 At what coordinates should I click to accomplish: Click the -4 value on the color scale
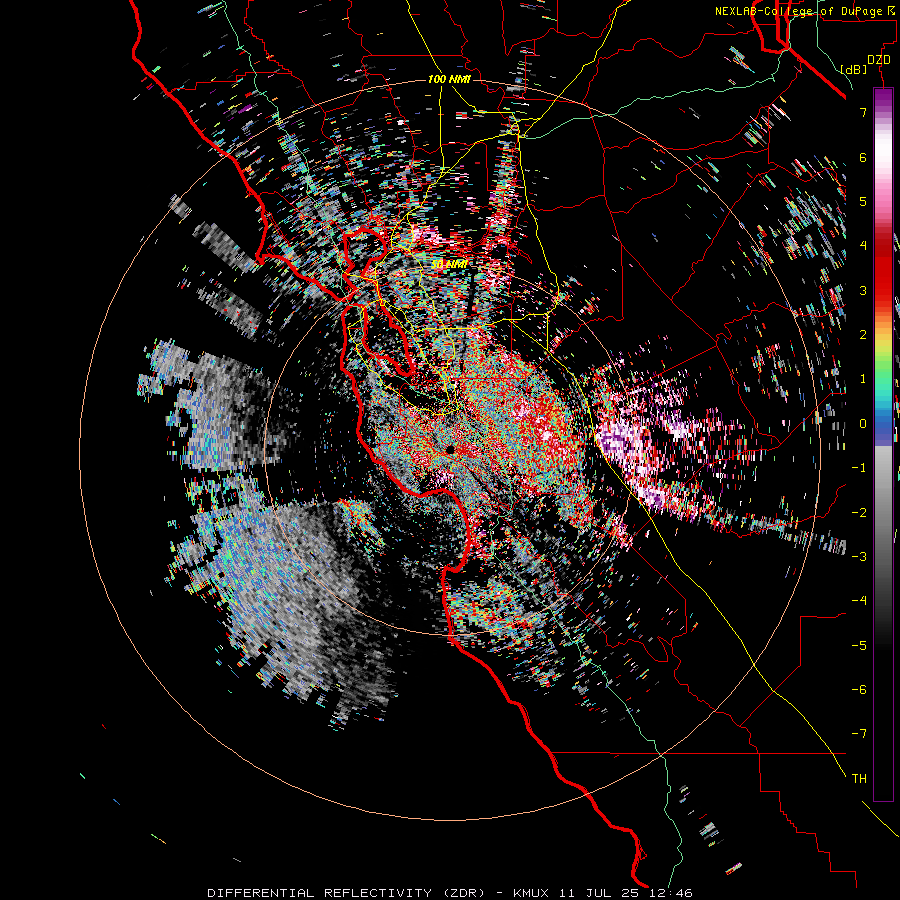pyautogui.click(x=859, y=600)
